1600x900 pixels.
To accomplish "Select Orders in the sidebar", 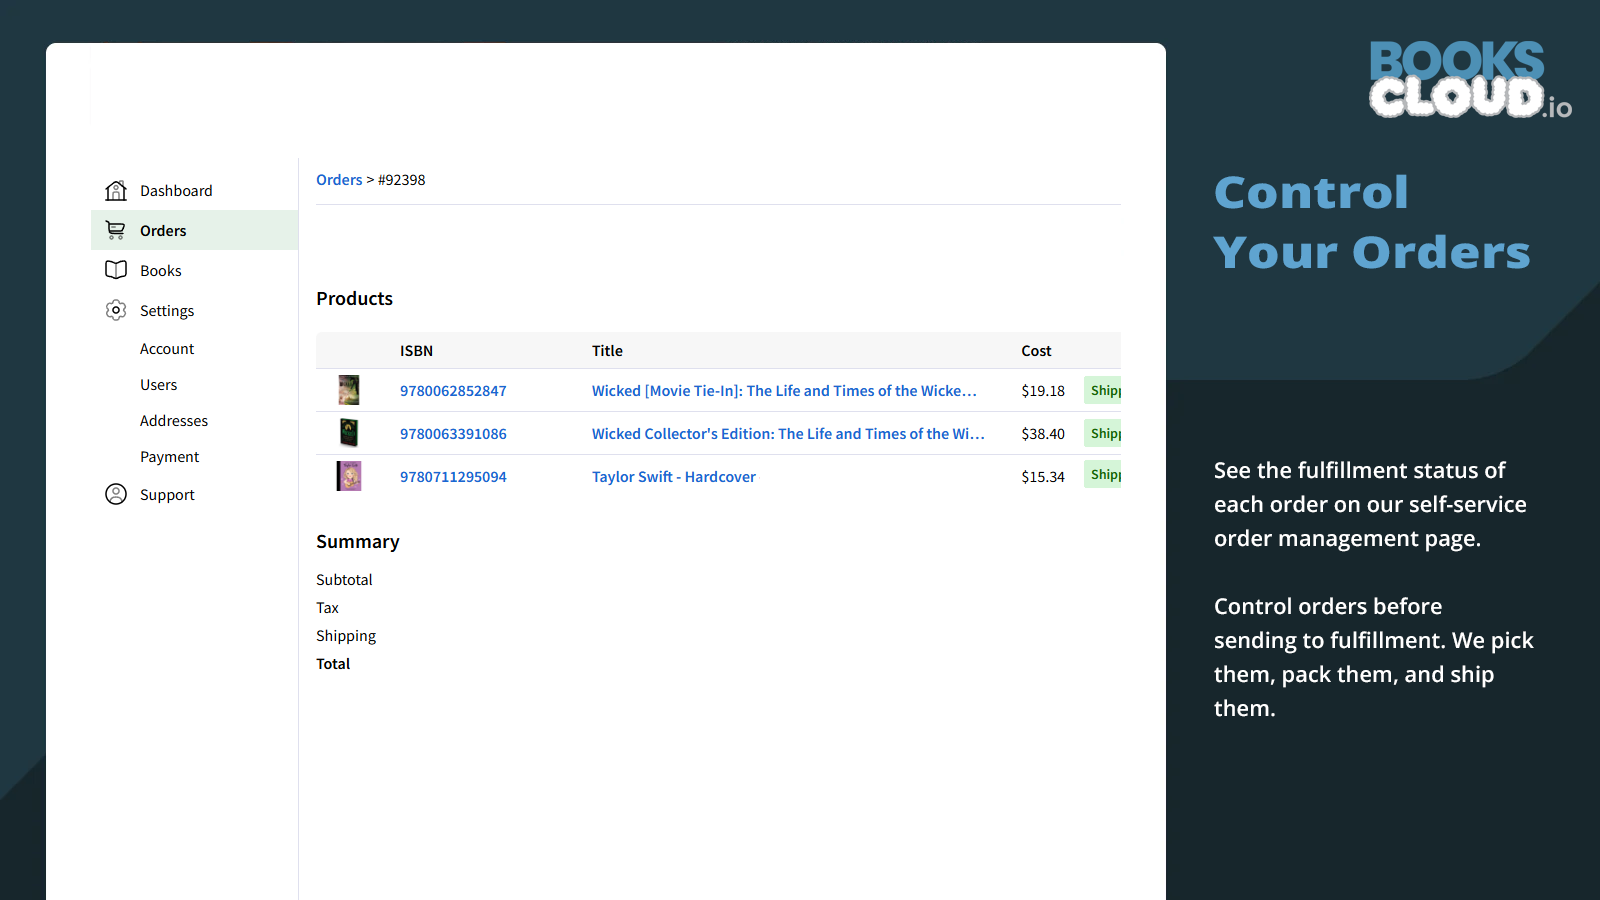I will coord(194,230).
